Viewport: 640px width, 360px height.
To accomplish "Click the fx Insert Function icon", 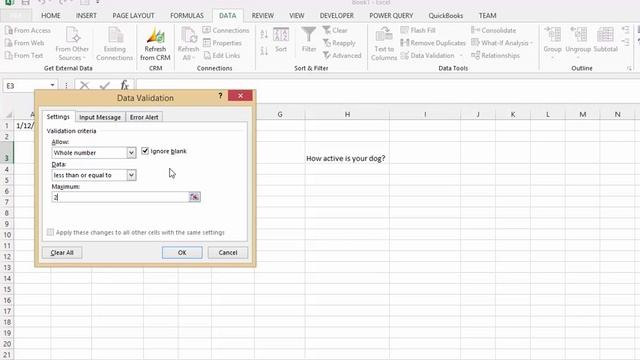I will [124, 85].
